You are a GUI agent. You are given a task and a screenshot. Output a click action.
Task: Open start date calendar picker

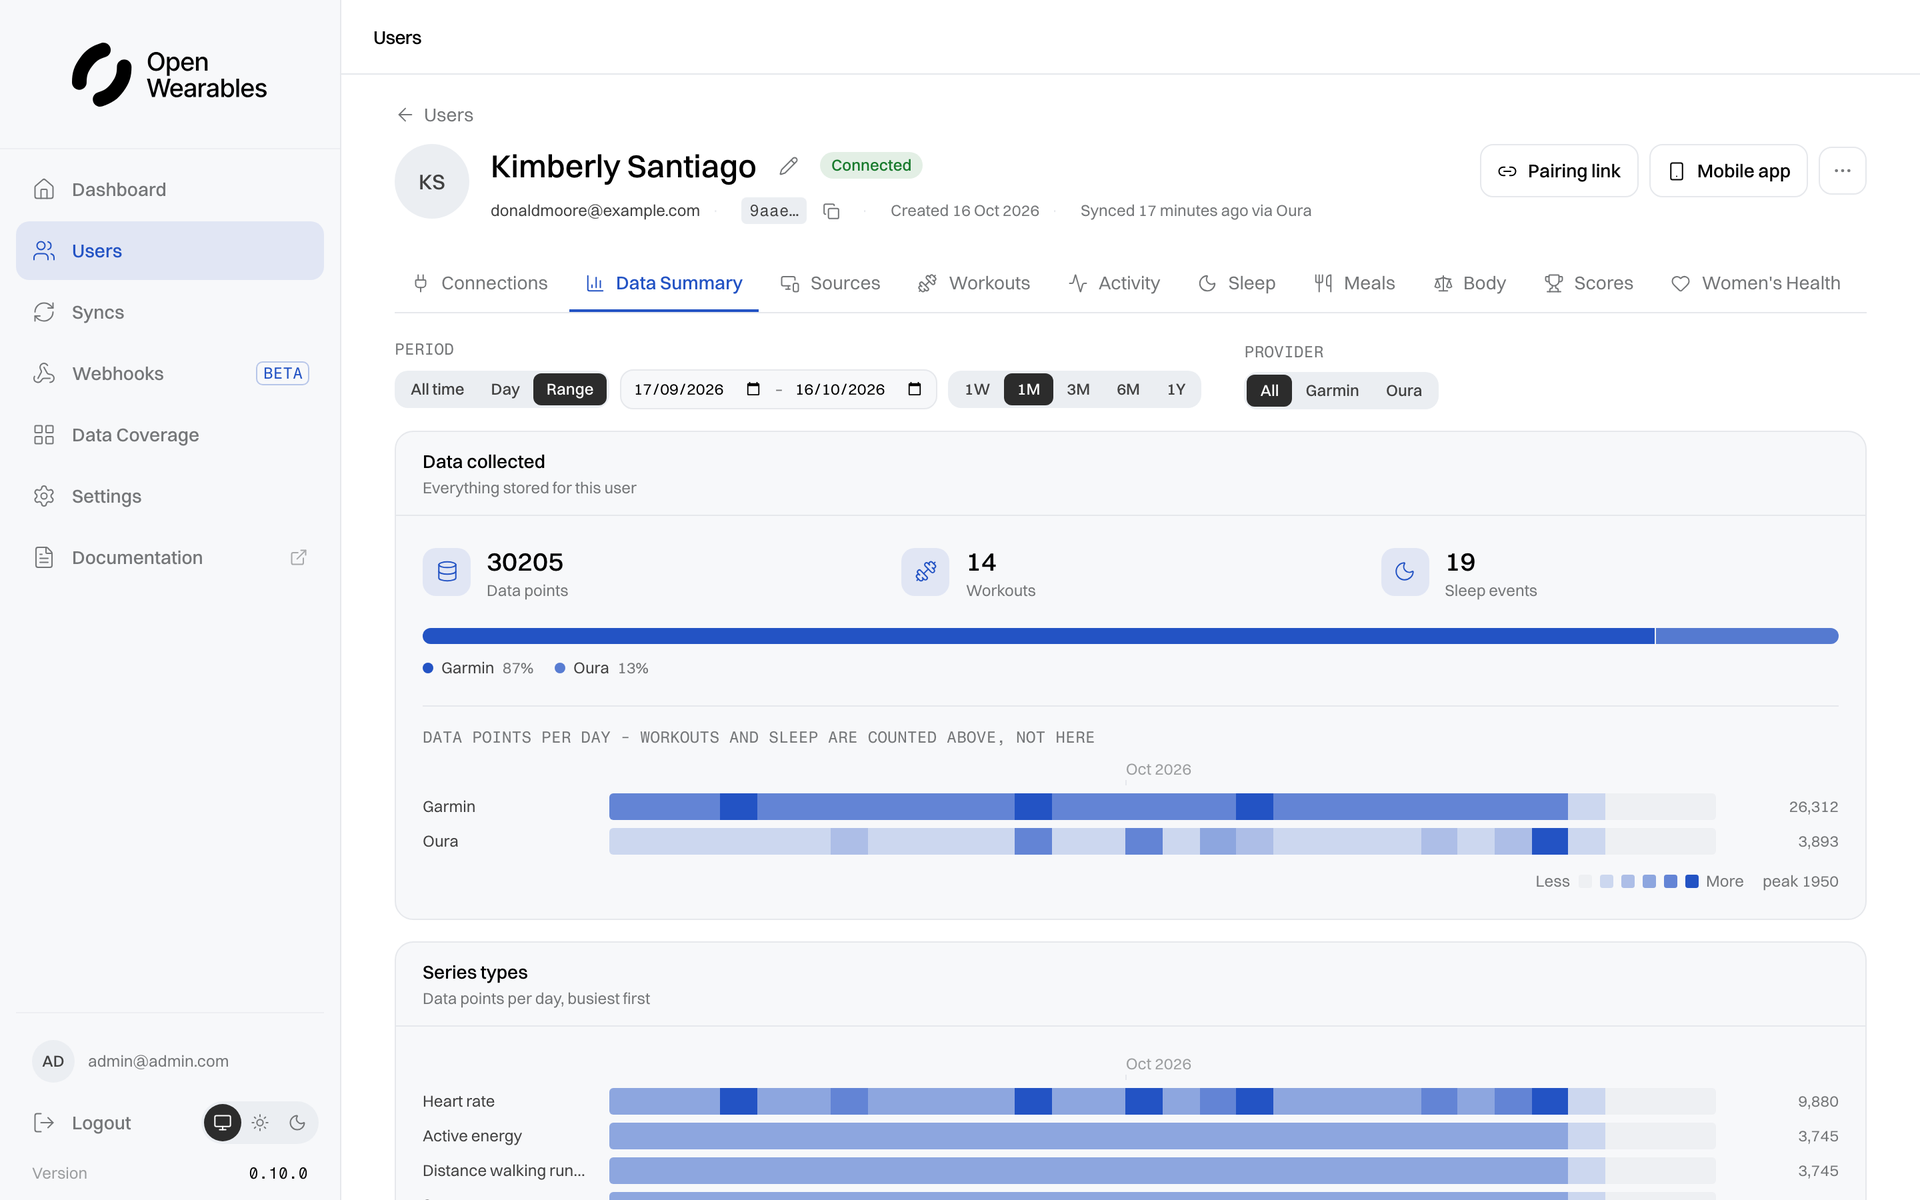pyautogui.click(x=753, y=389)
